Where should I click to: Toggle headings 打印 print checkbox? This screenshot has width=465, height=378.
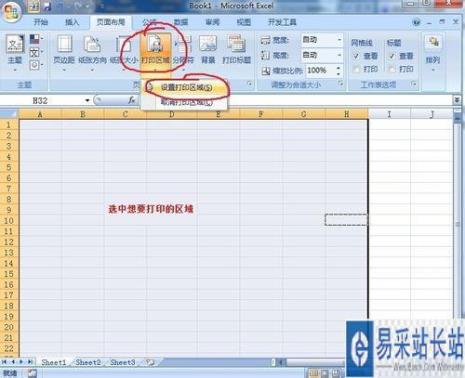tap(392, 69)
